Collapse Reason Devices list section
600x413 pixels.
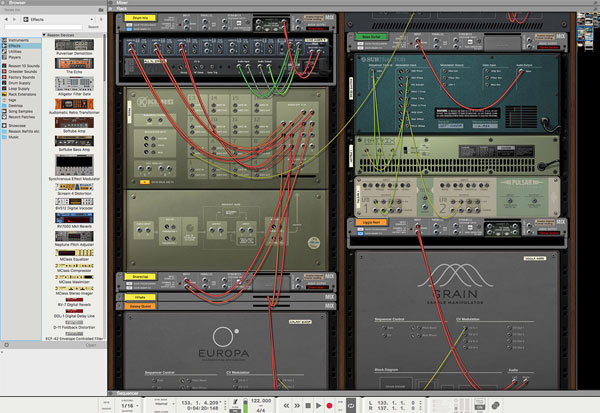pos(44,35)
